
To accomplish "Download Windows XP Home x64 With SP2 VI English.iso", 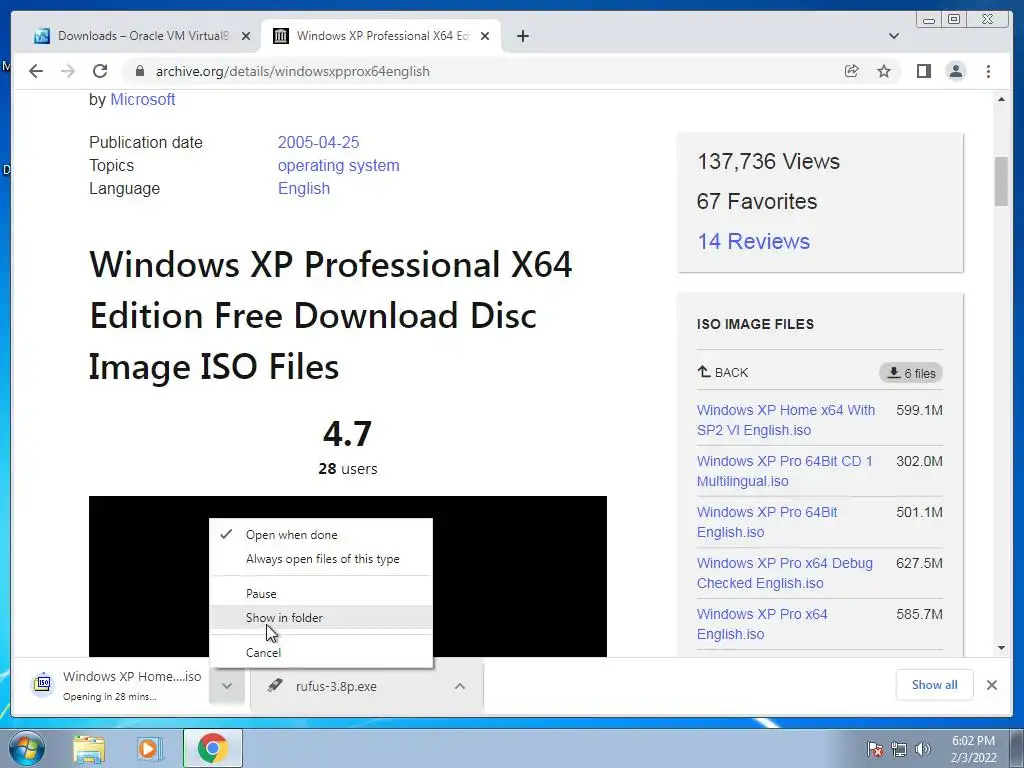I will tap(786, 420).
